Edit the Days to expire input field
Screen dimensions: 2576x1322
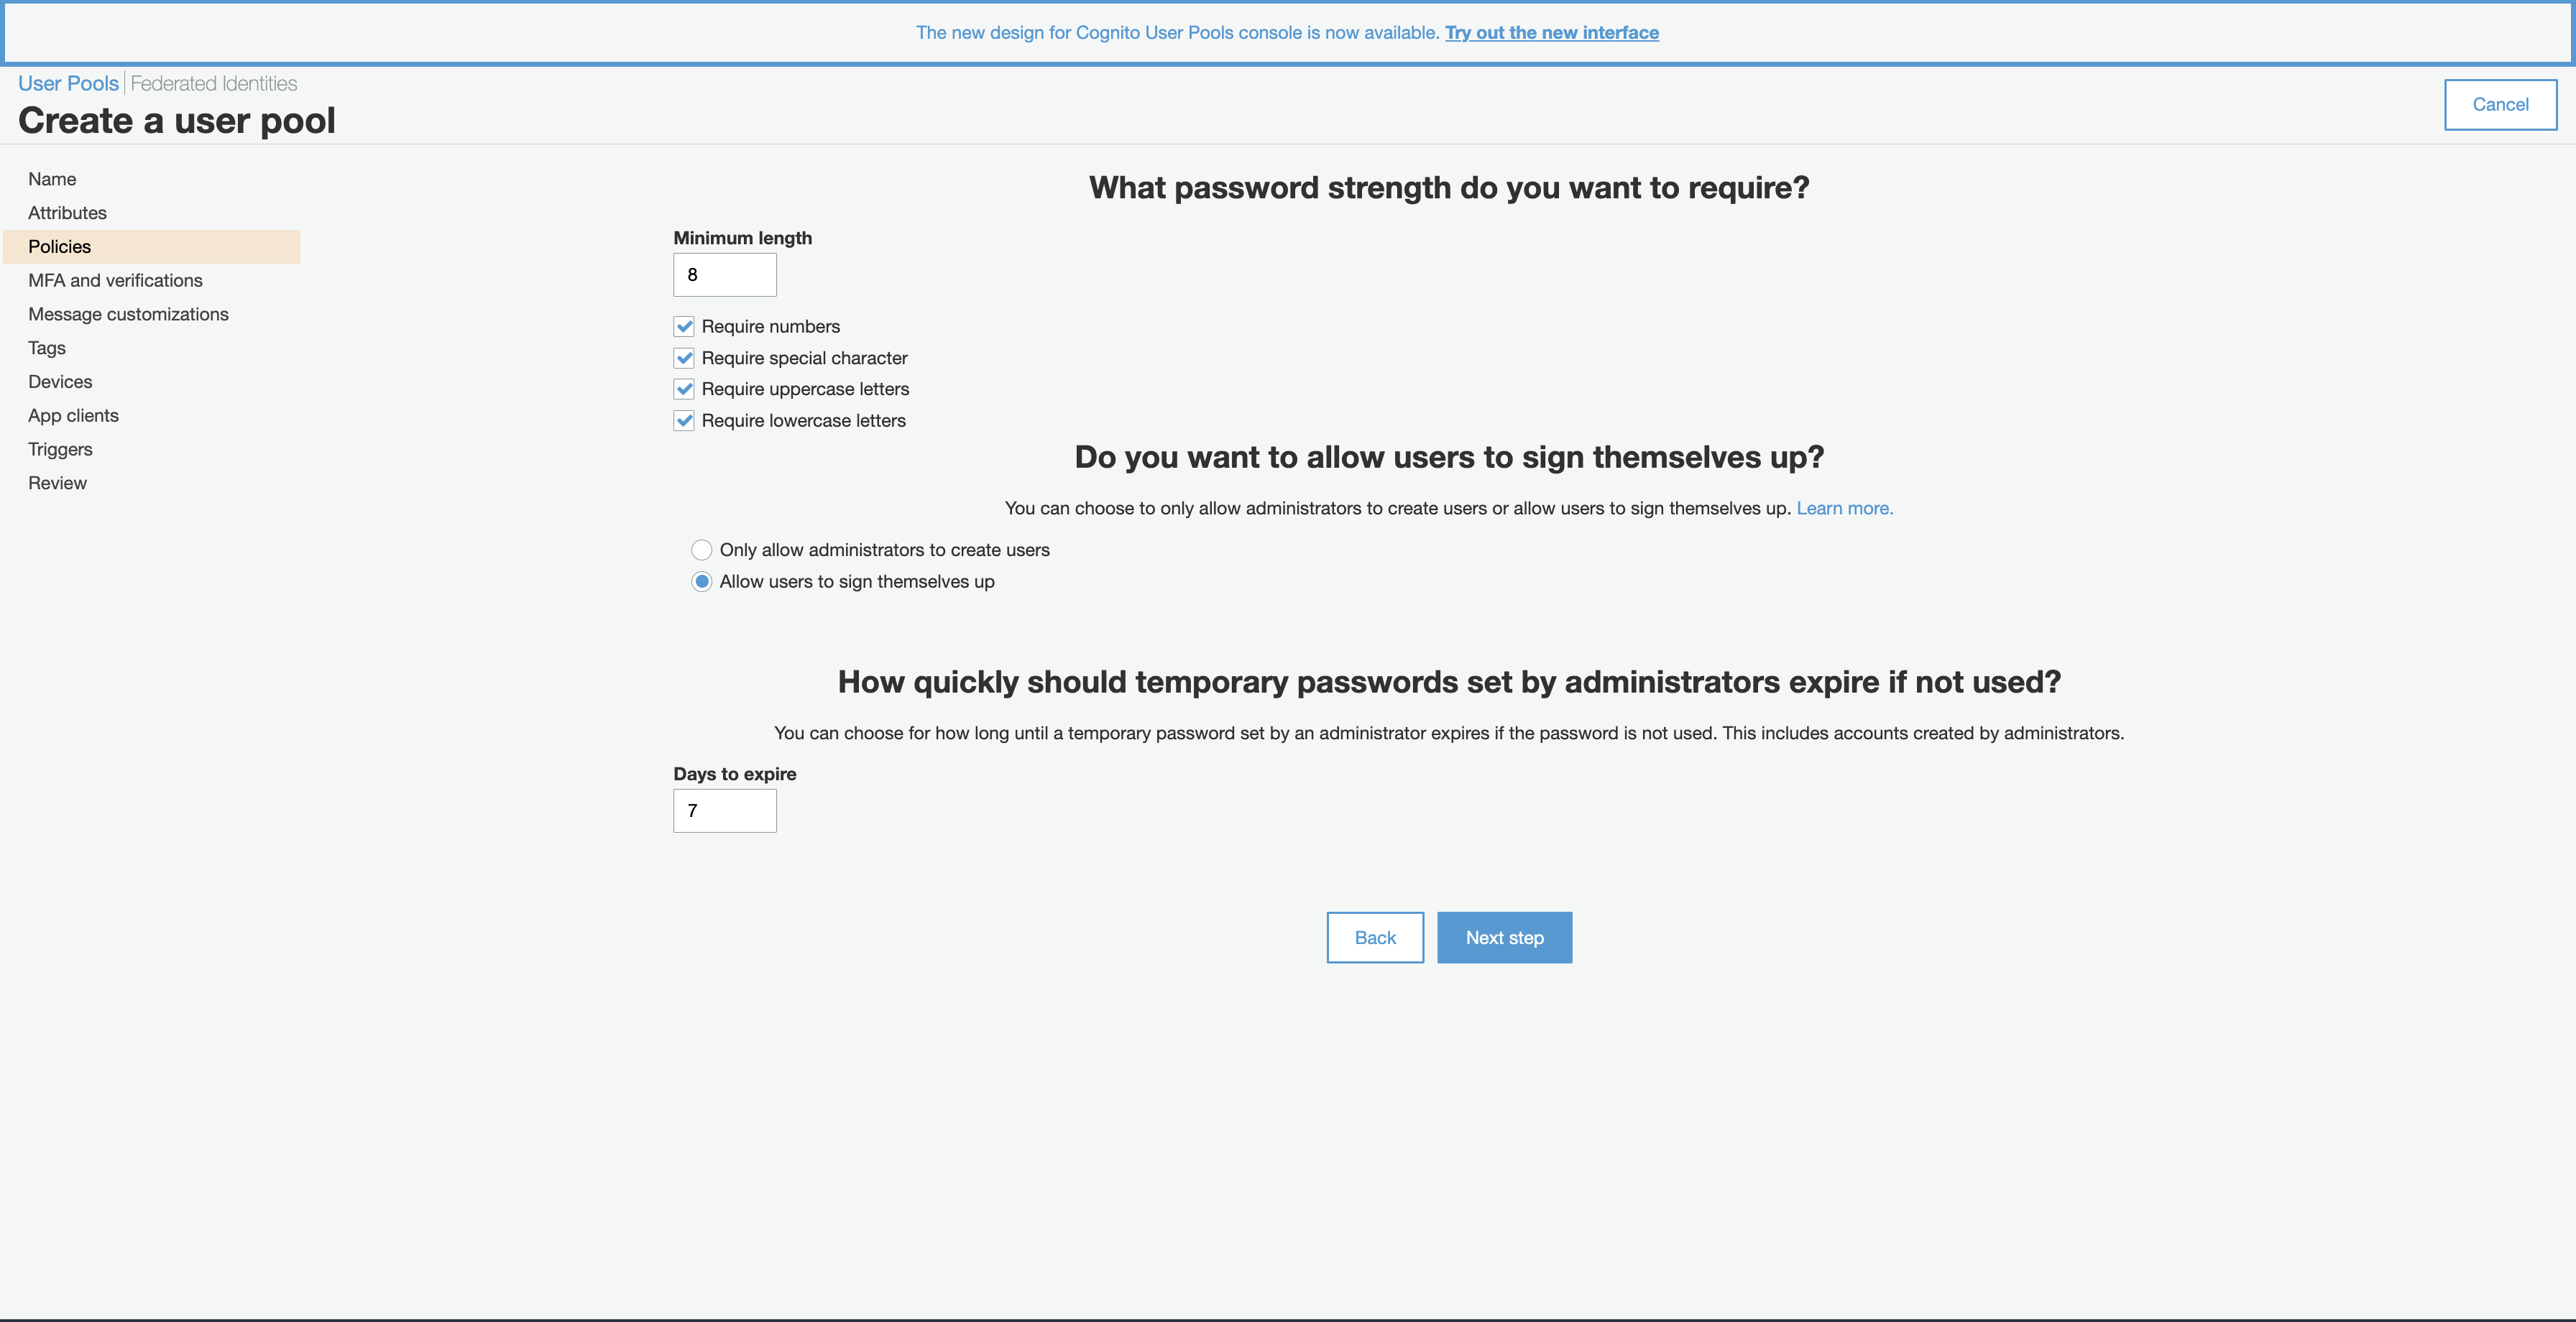pos(725,810)
